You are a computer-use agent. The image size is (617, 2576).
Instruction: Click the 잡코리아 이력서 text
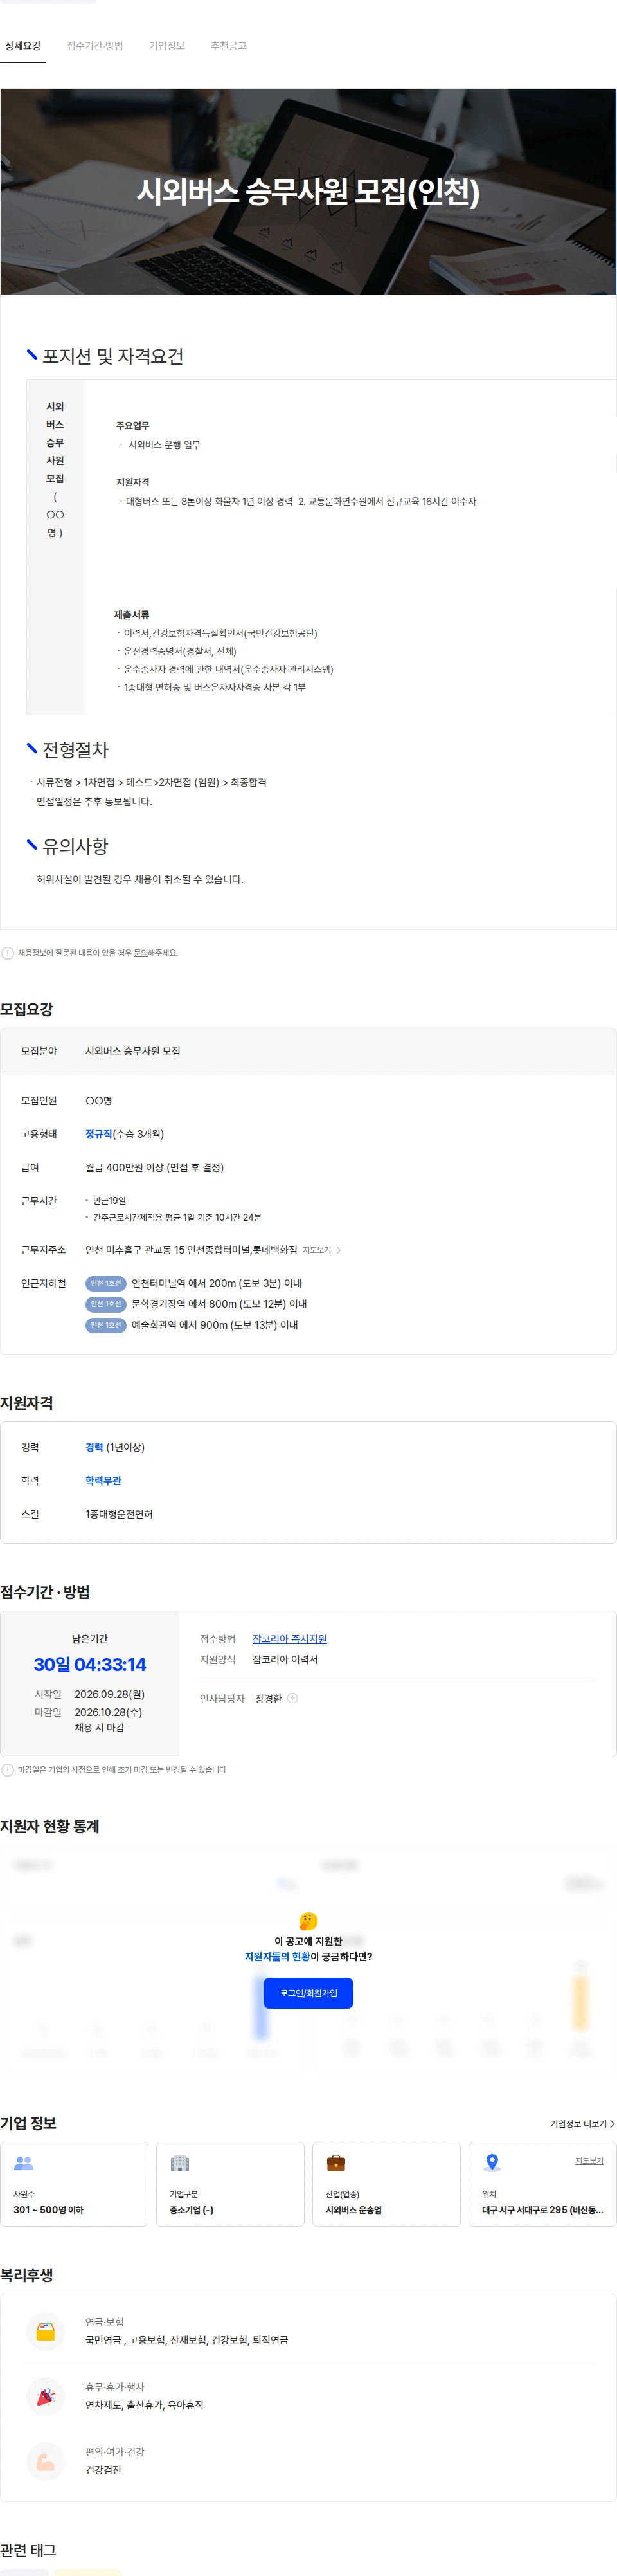point(285,1660)
